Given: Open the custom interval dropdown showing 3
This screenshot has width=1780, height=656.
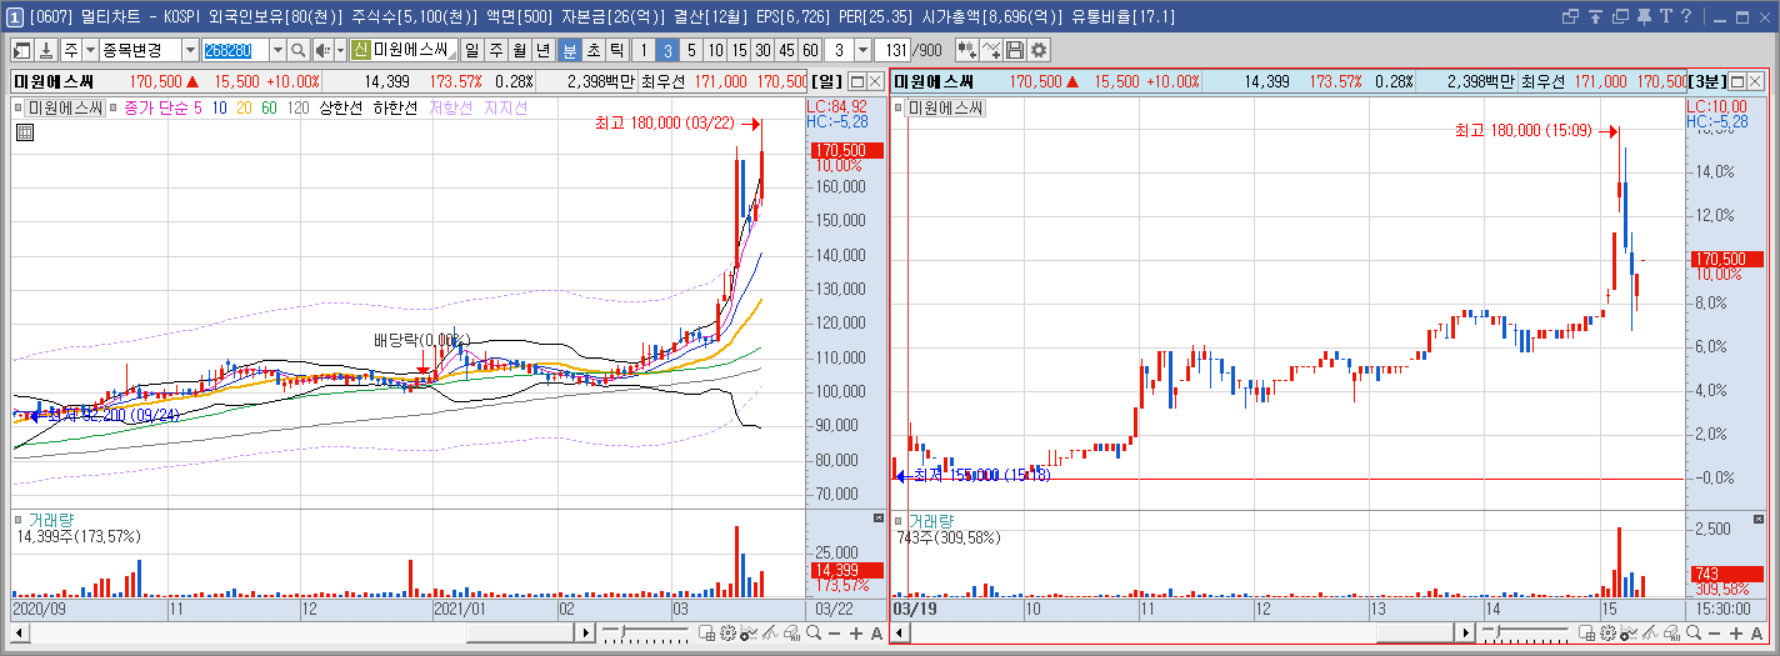Looking at the screenshot, I should click(x=862, y=50).
